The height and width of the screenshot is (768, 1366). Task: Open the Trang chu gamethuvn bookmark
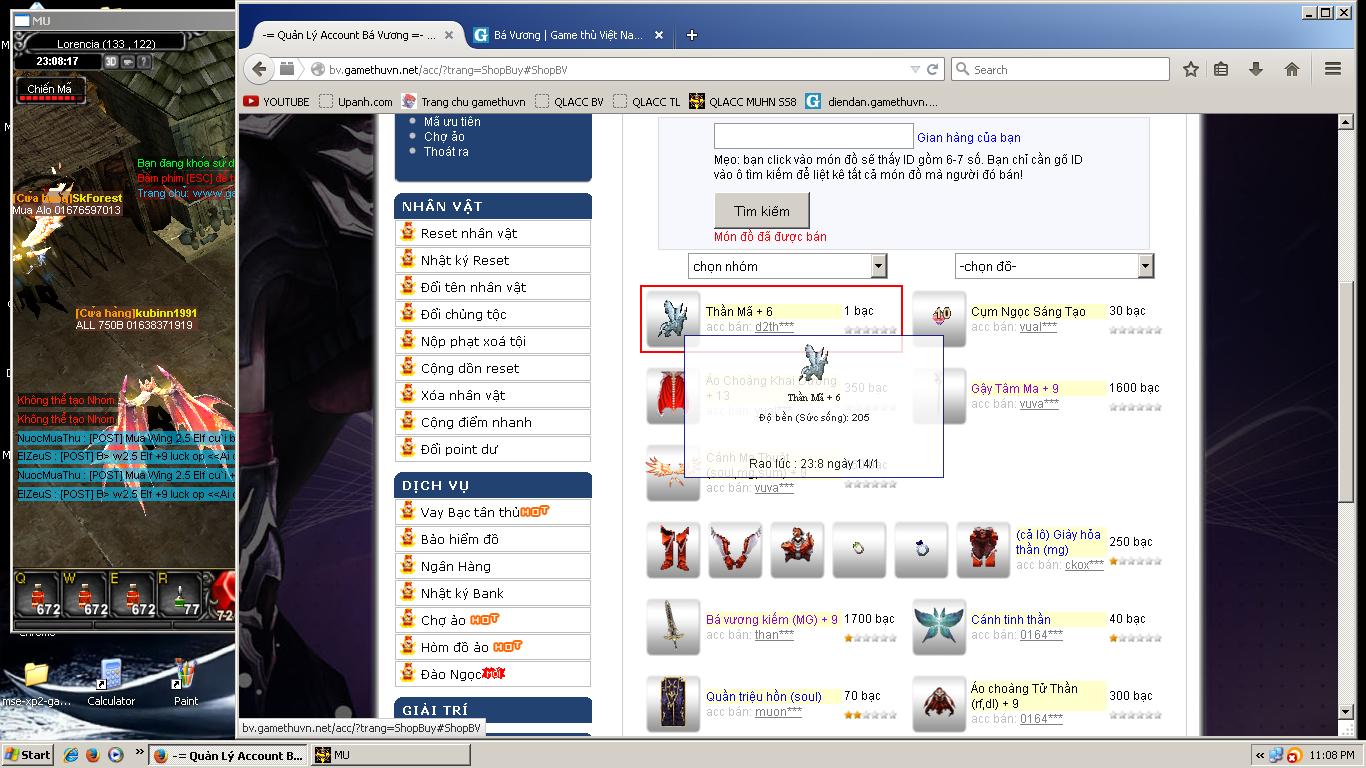pyautogui.click(x=463, y=101)
